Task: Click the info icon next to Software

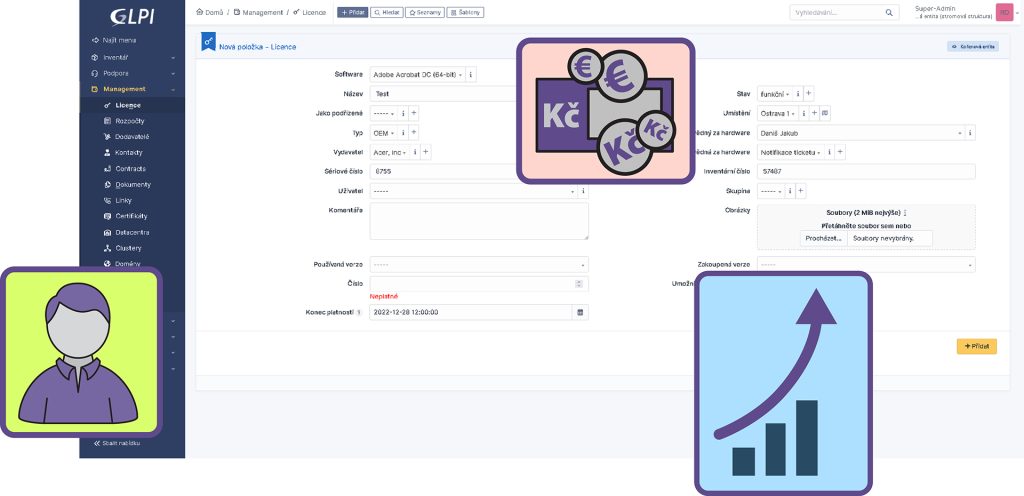Action: pos(471,75)
